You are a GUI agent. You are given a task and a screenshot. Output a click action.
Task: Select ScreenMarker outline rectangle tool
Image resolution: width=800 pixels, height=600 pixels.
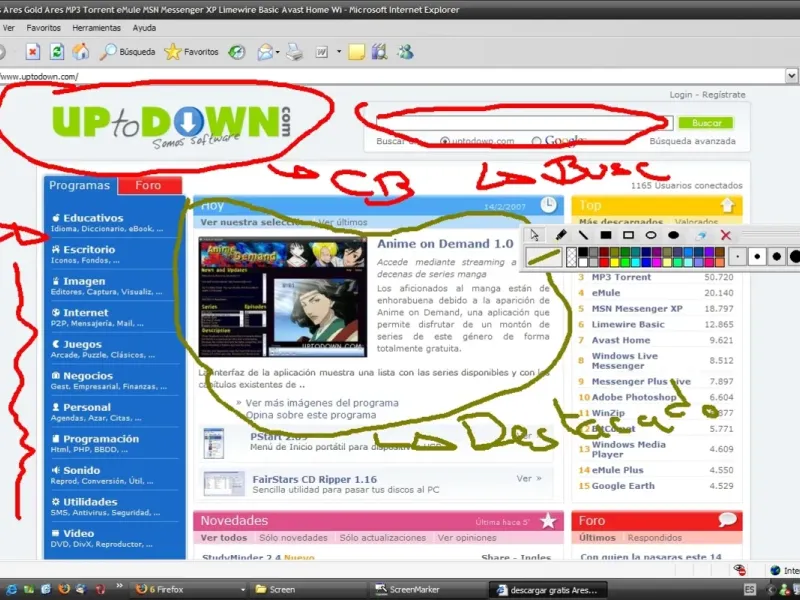[x=628, y=235]
